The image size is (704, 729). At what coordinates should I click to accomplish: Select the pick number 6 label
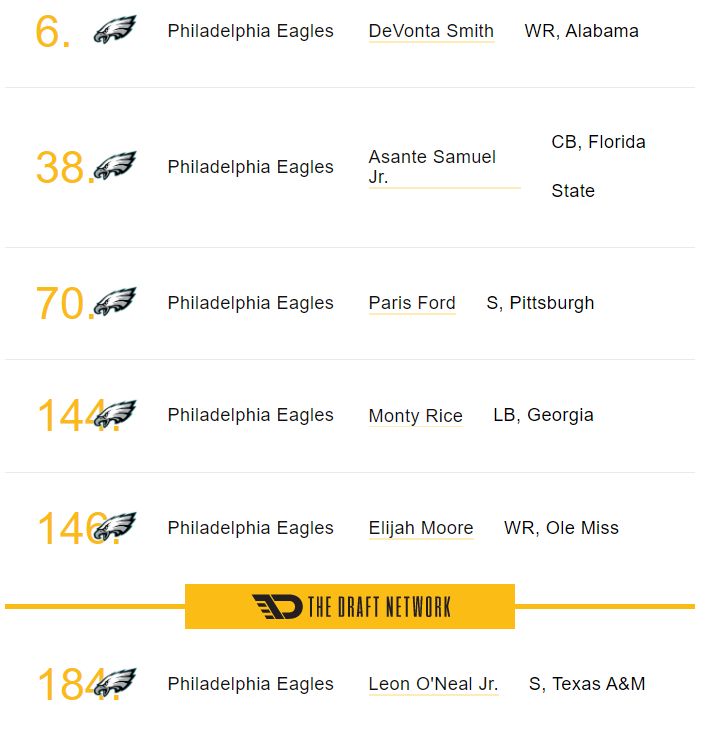click(53, 32)
